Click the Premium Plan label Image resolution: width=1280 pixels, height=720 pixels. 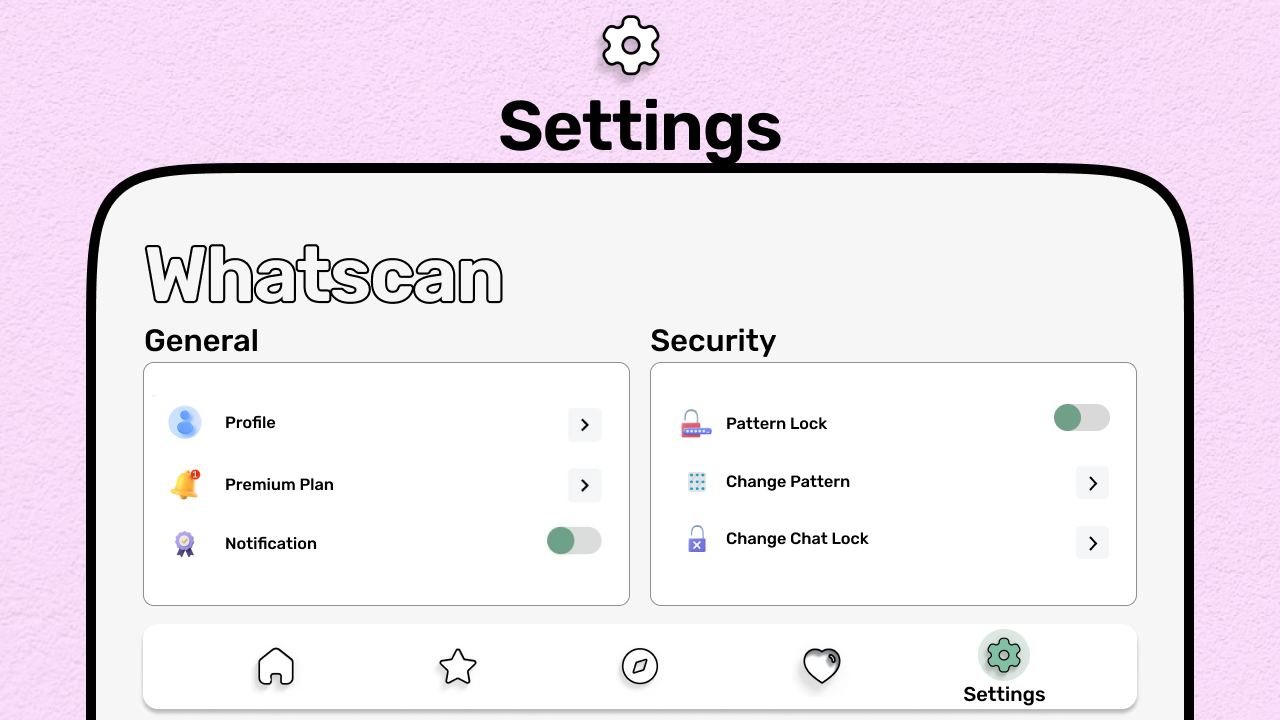[279, 484]
